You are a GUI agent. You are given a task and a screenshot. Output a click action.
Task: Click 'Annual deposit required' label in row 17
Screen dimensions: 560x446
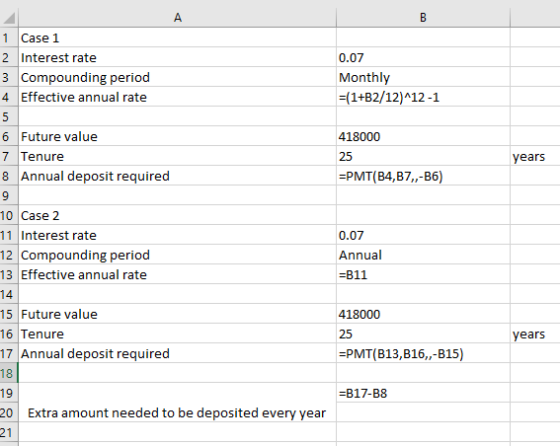click(x=95, y=354)
